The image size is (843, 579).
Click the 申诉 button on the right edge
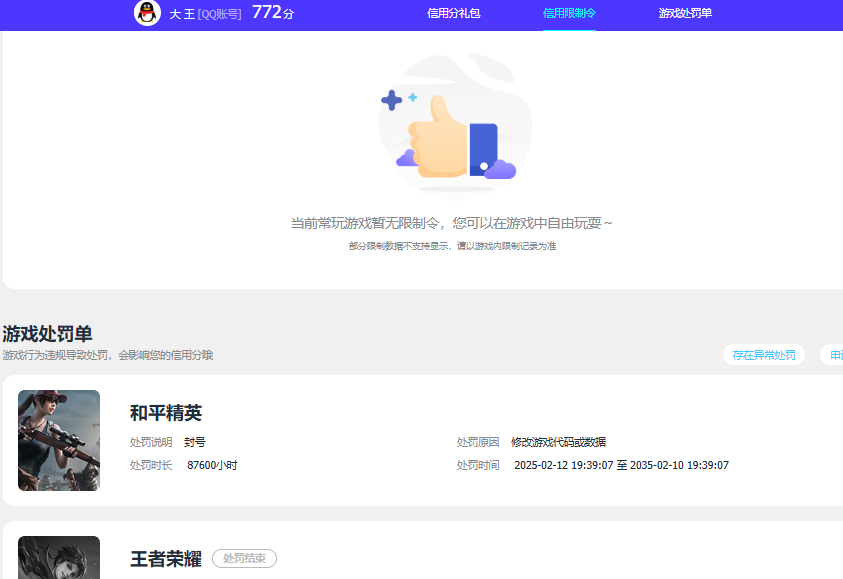pyautogui.click(x=835, y=354)
